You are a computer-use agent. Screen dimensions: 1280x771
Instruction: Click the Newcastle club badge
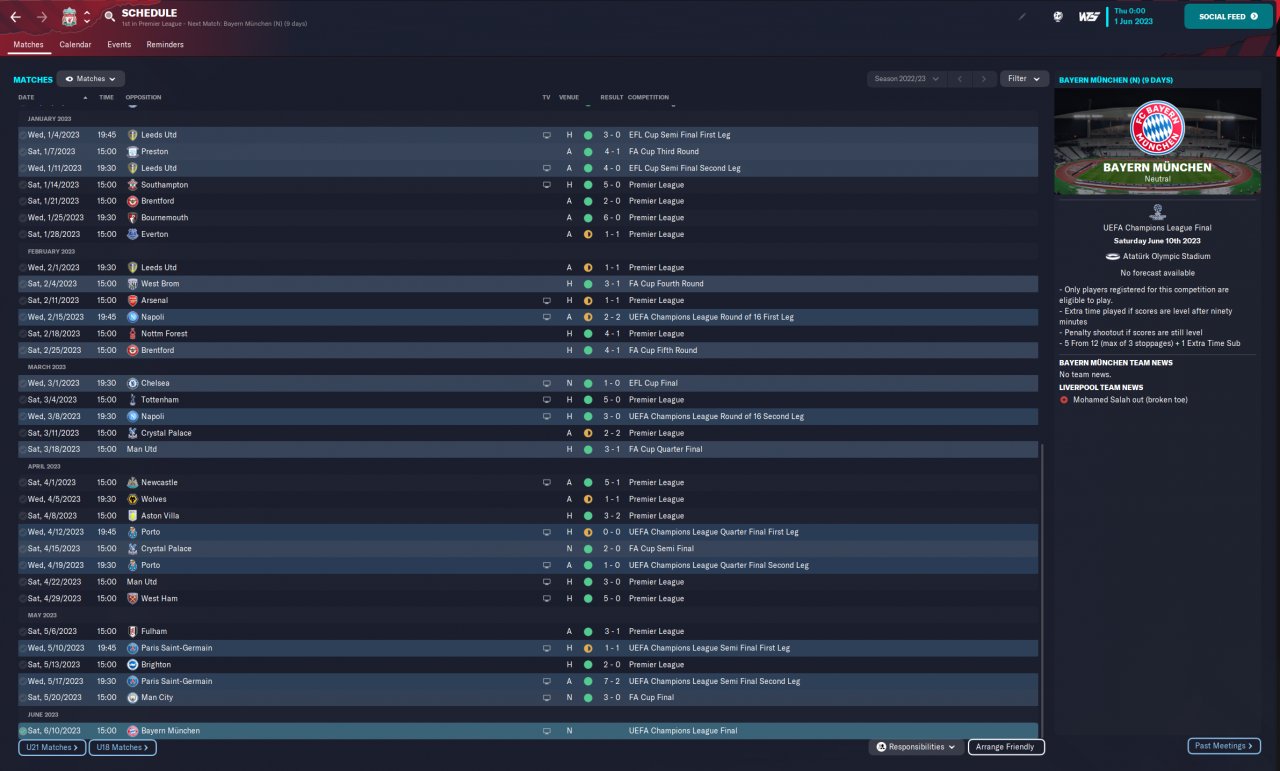click(x=132, y=482)
